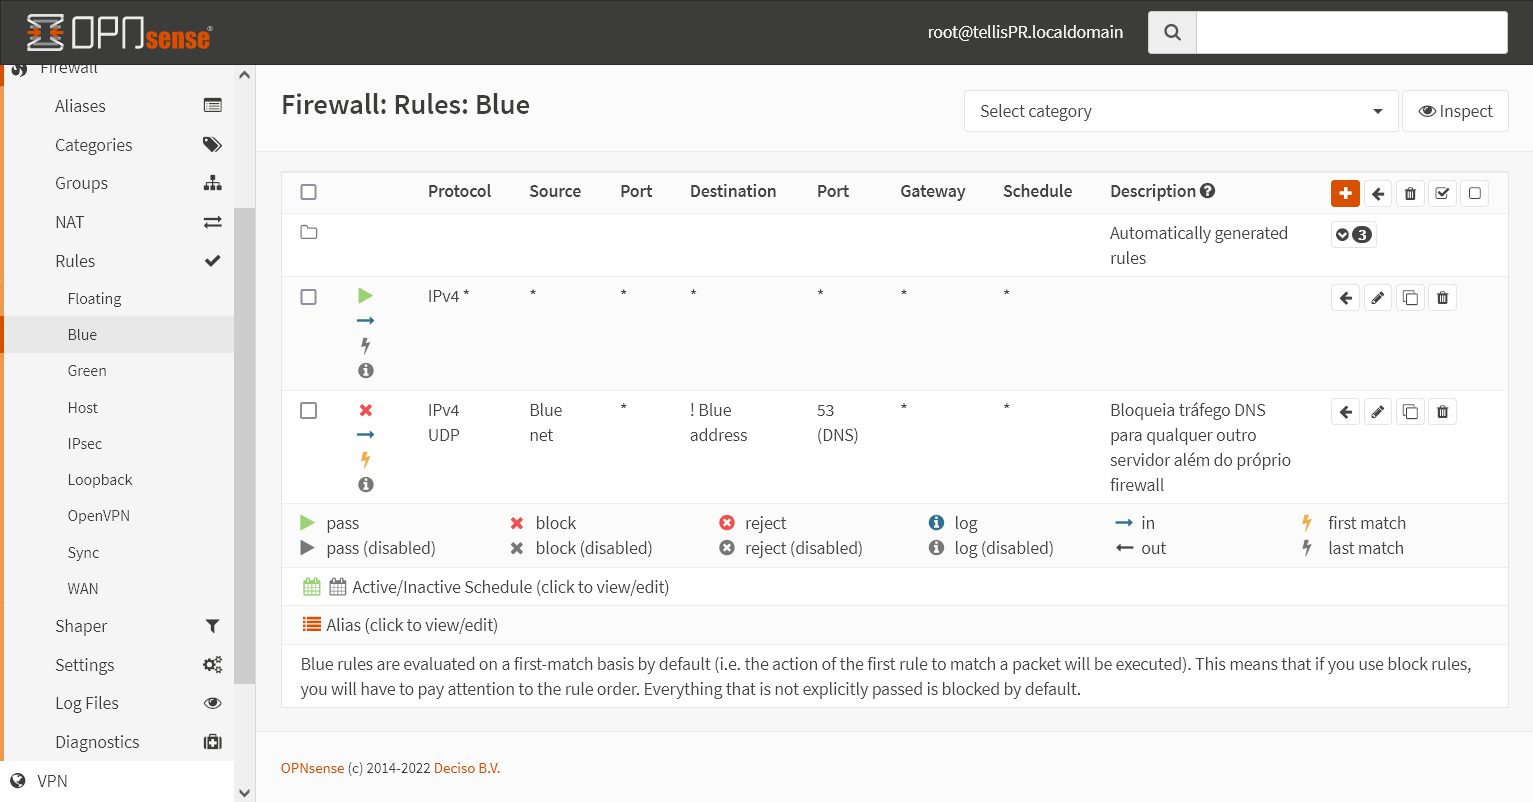Open the log info icon on the pass rule
This screenshot has height=802, width=1533.
(366, 370)
